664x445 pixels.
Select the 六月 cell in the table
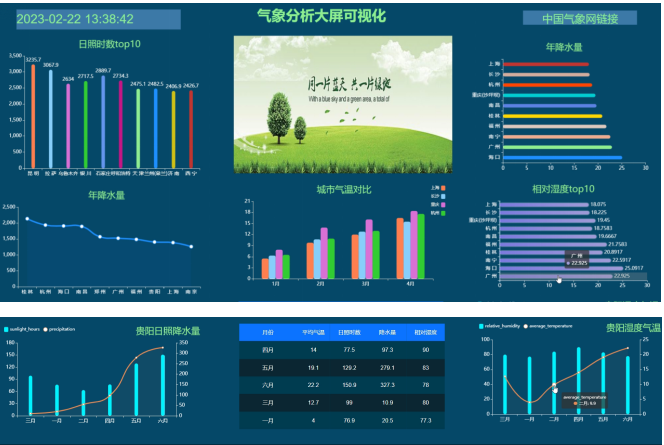(268, 385)
